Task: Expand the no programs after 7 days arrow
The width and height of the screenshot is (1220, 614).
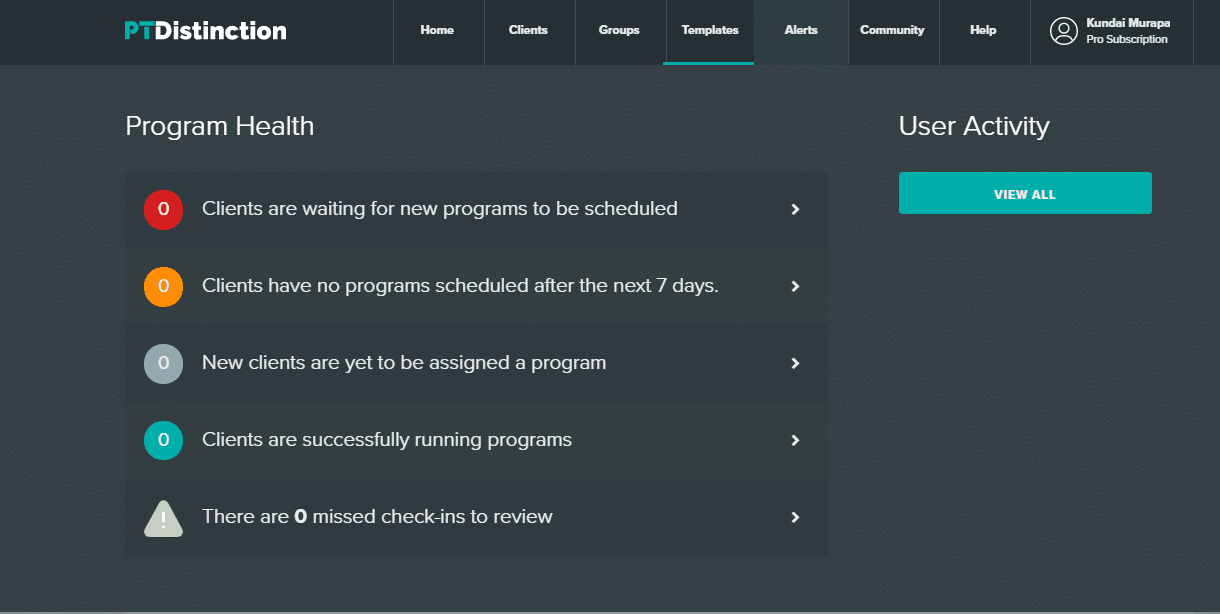Action: [796, 287]
